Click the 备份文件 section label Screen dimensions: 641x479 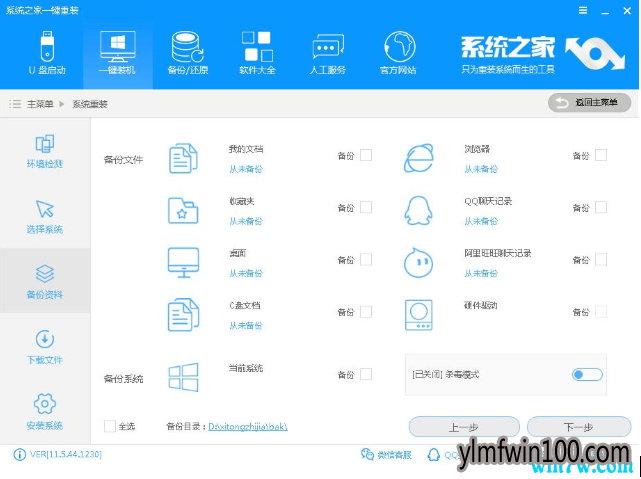[x=123, y=160]
